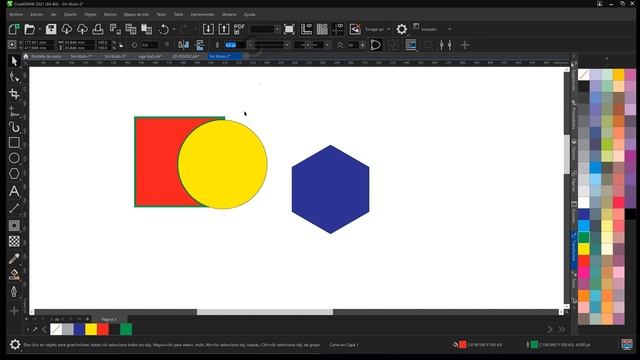Viewport: 640px width, 360px height.
Task: Open the Ayuda menu
Action: point(249,14)
